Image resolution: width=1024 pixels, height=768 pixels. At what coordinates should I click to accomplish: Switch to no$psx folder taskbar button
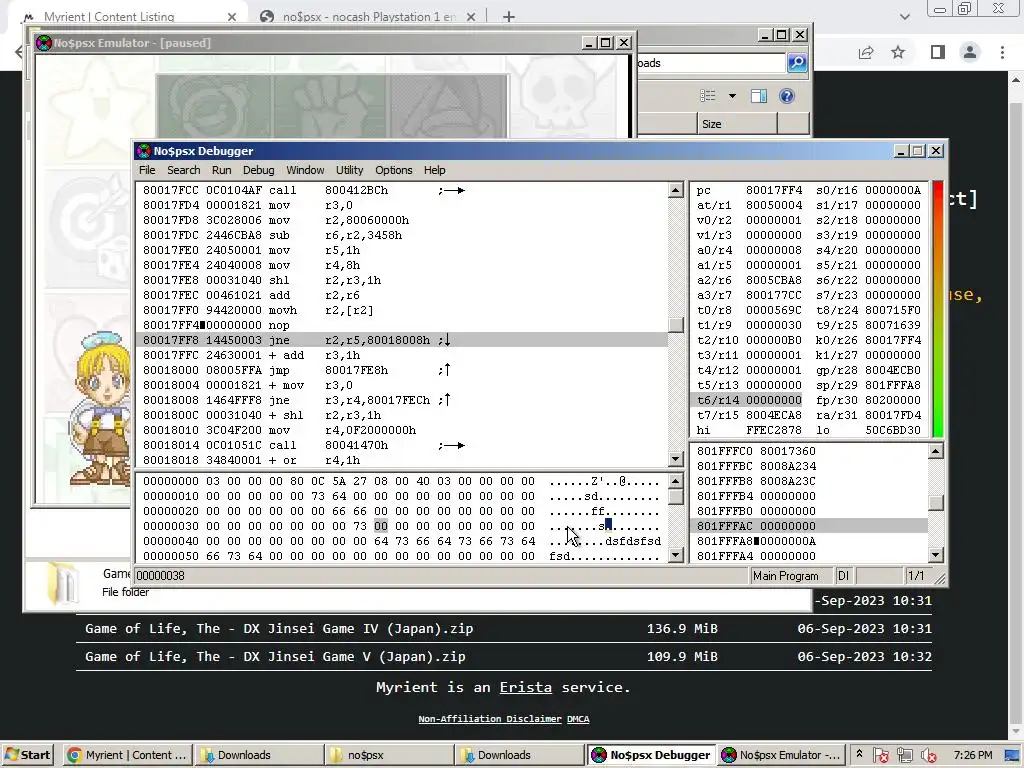point(389,755)
